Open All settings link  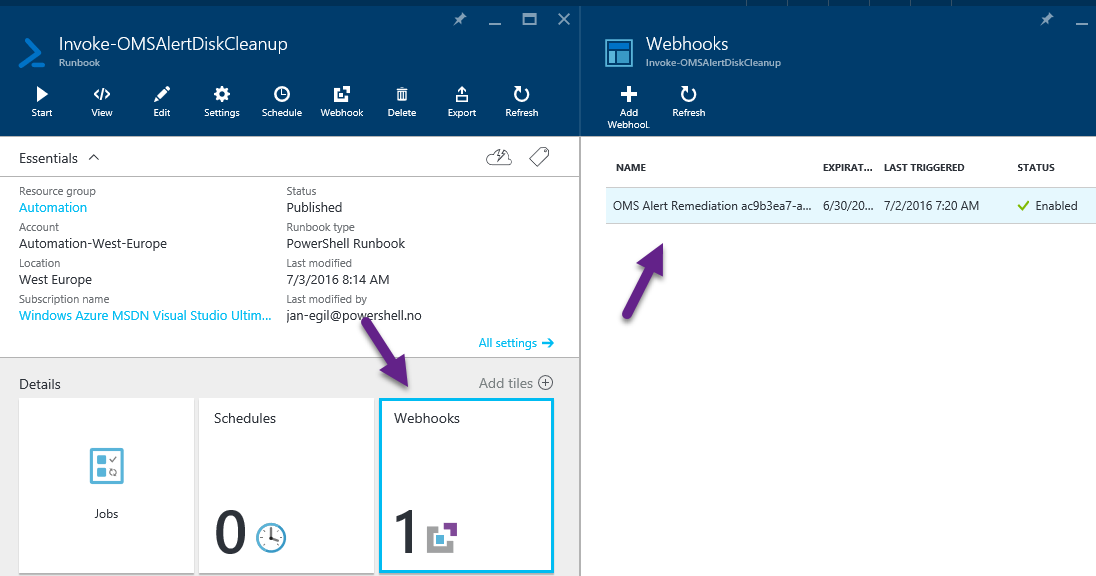click(515, 343)
